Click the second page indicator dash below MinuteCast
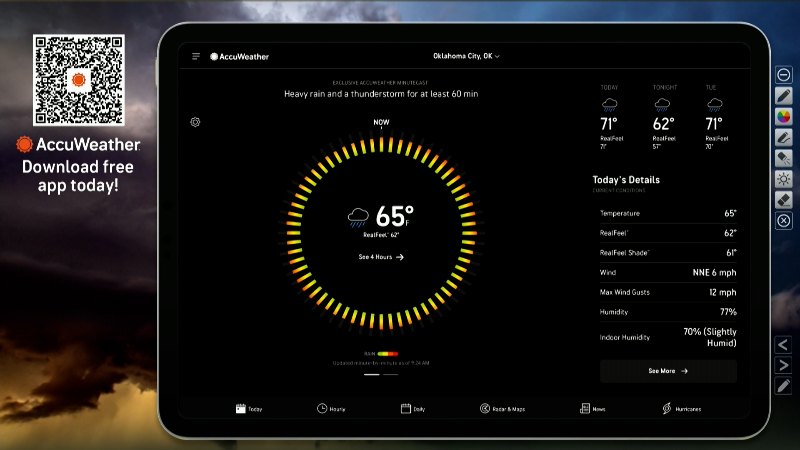 click(x=390, y=374)
